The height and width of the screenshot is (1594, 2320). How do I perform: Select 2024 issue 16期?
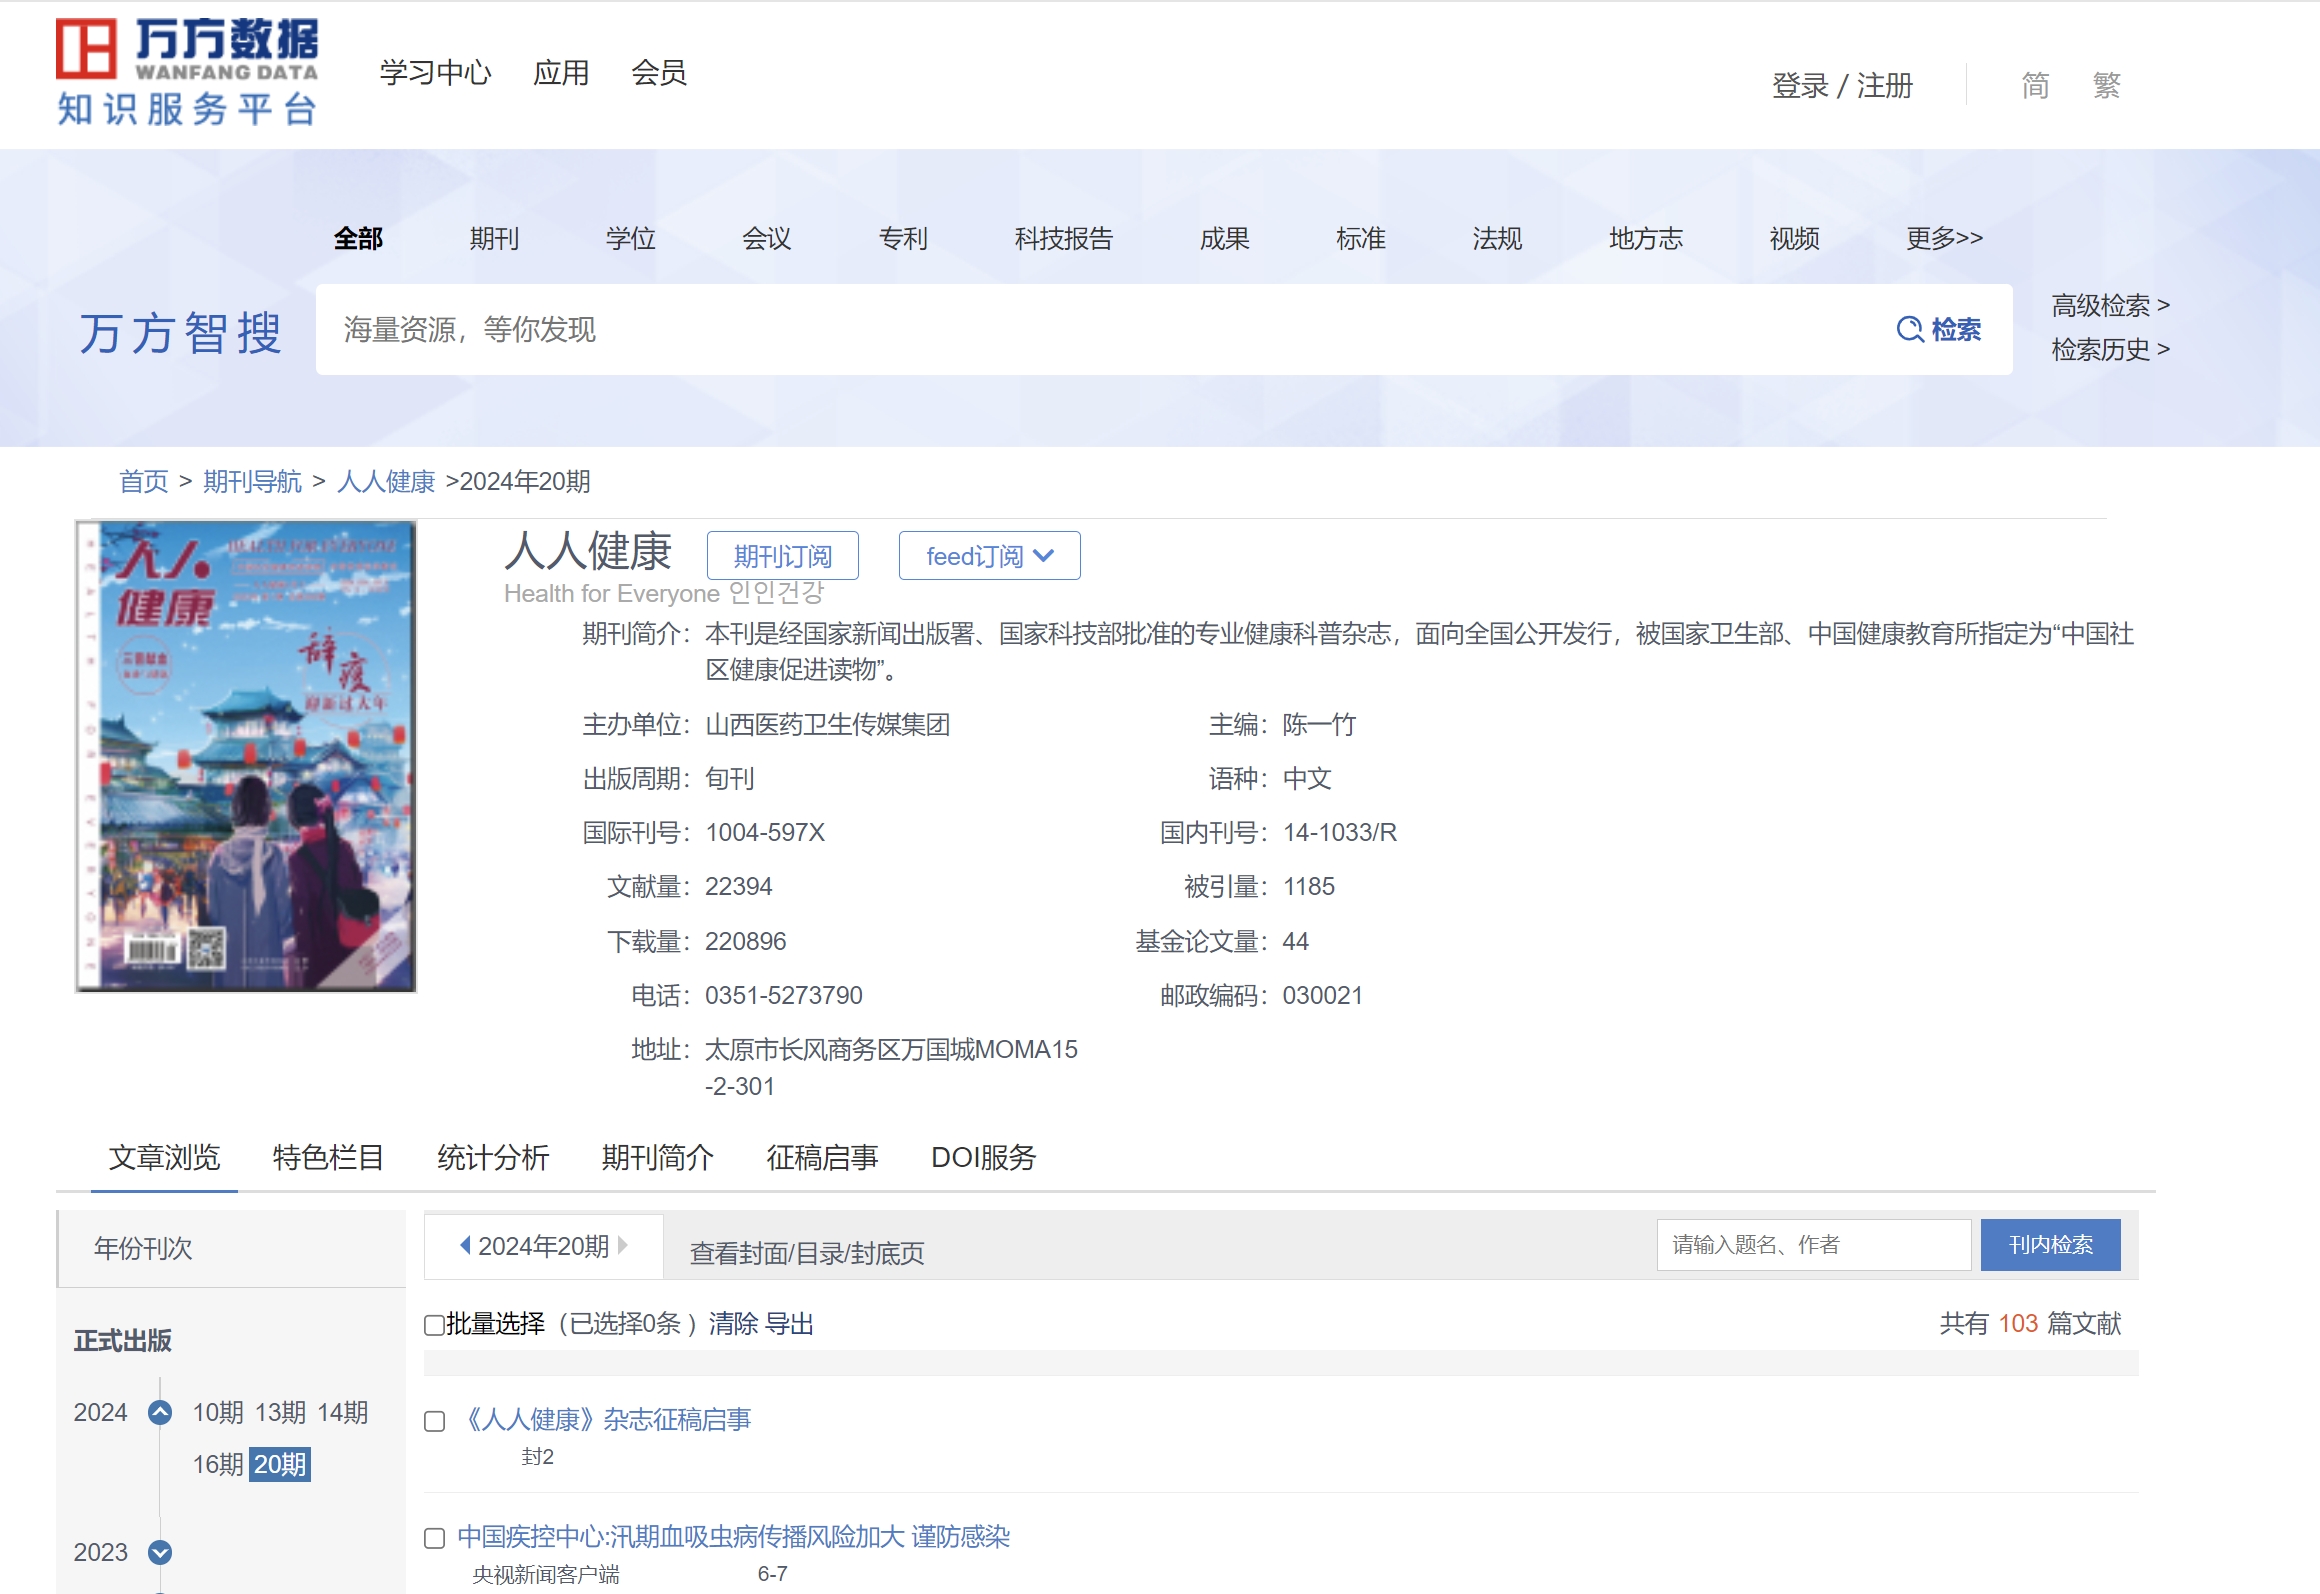218,1464
